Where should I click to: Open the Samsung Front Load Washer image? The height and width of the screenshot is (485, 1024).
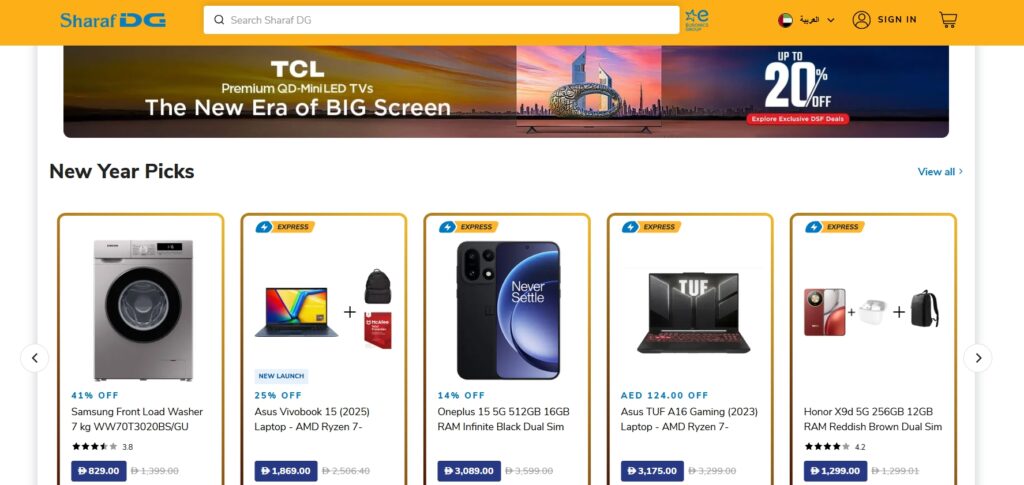point(143,310)
